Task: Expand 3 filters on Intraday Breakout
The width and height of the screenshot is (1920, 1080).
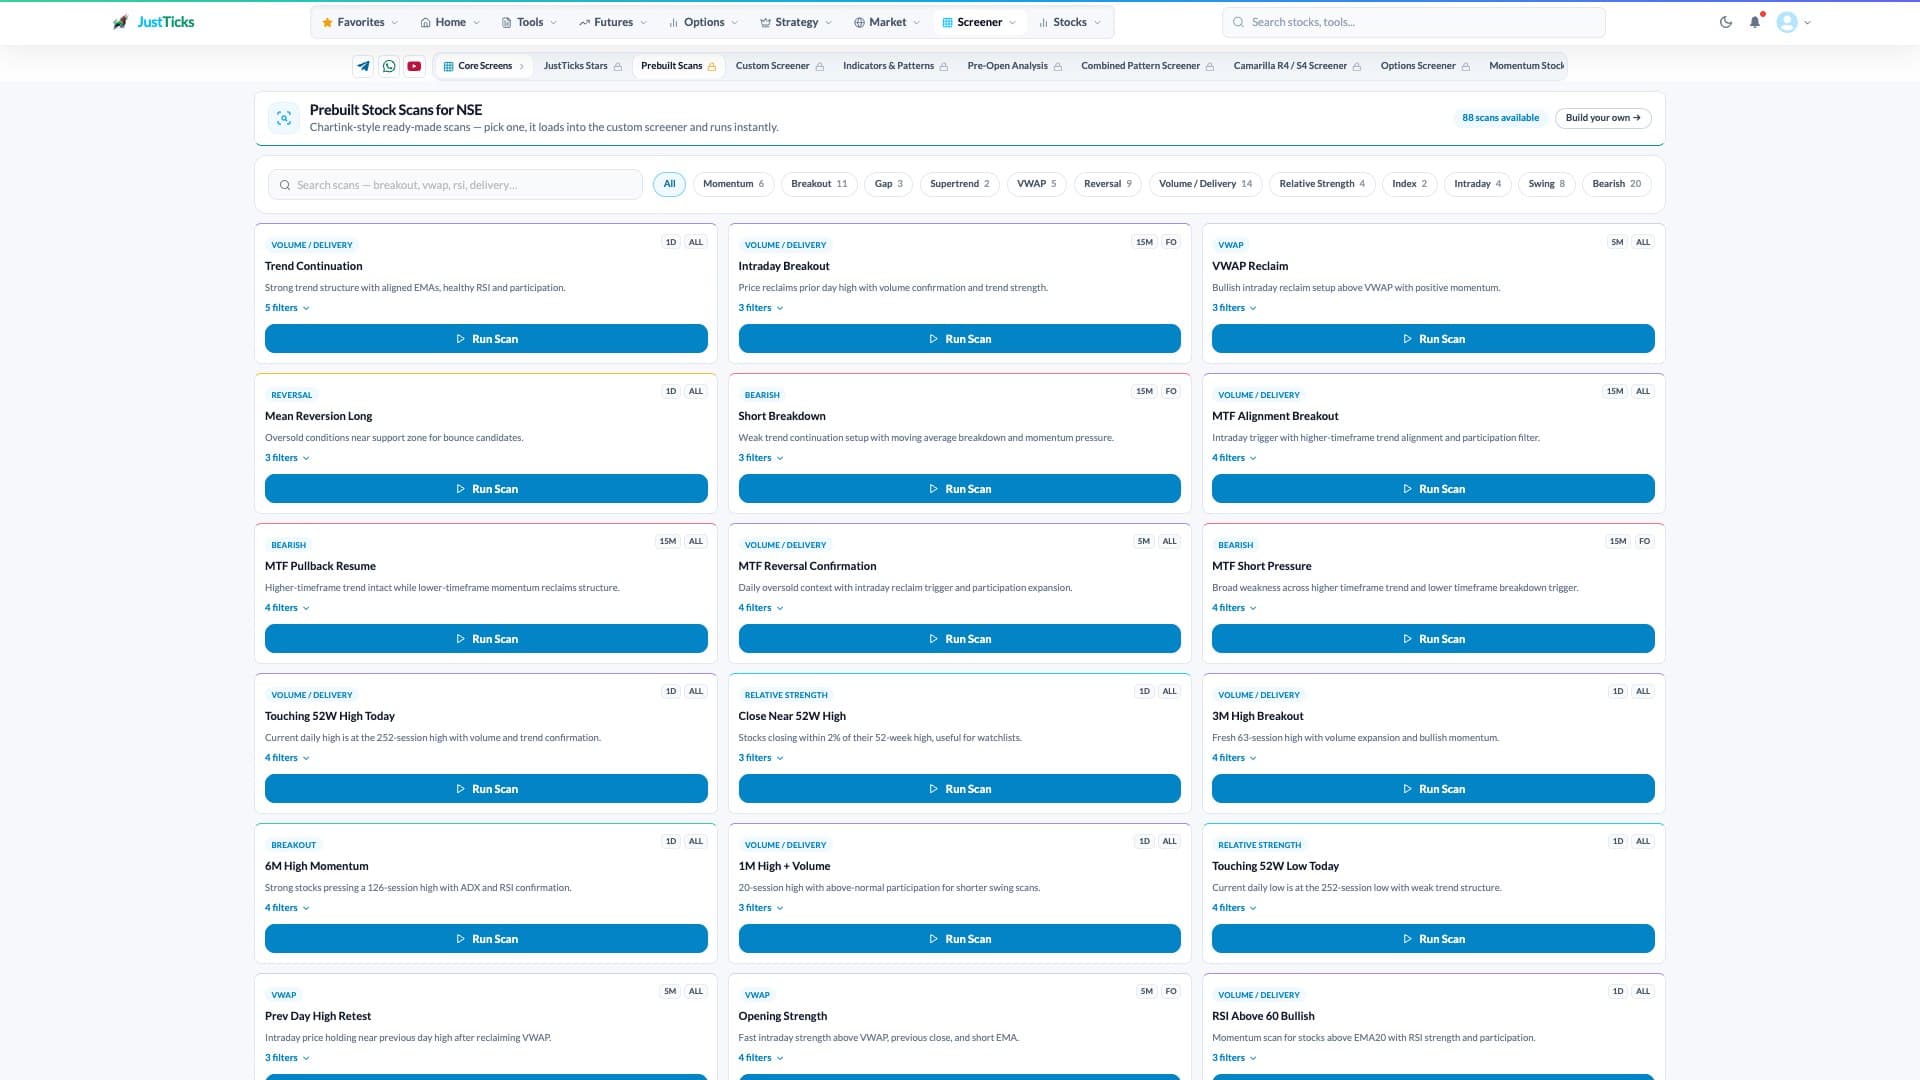Action: tap(760, 308)
